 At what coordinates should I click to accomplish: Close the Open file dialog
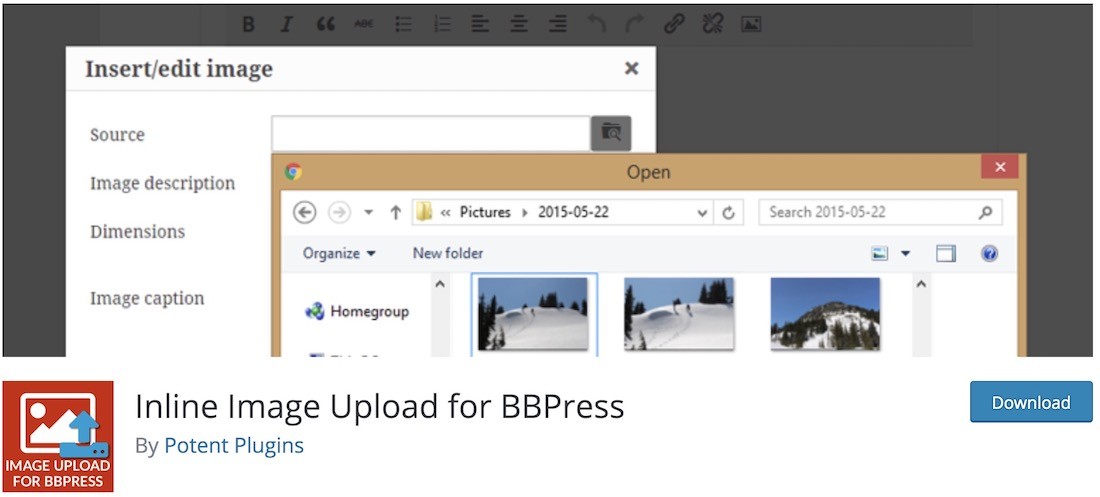tap(1000, 167)
